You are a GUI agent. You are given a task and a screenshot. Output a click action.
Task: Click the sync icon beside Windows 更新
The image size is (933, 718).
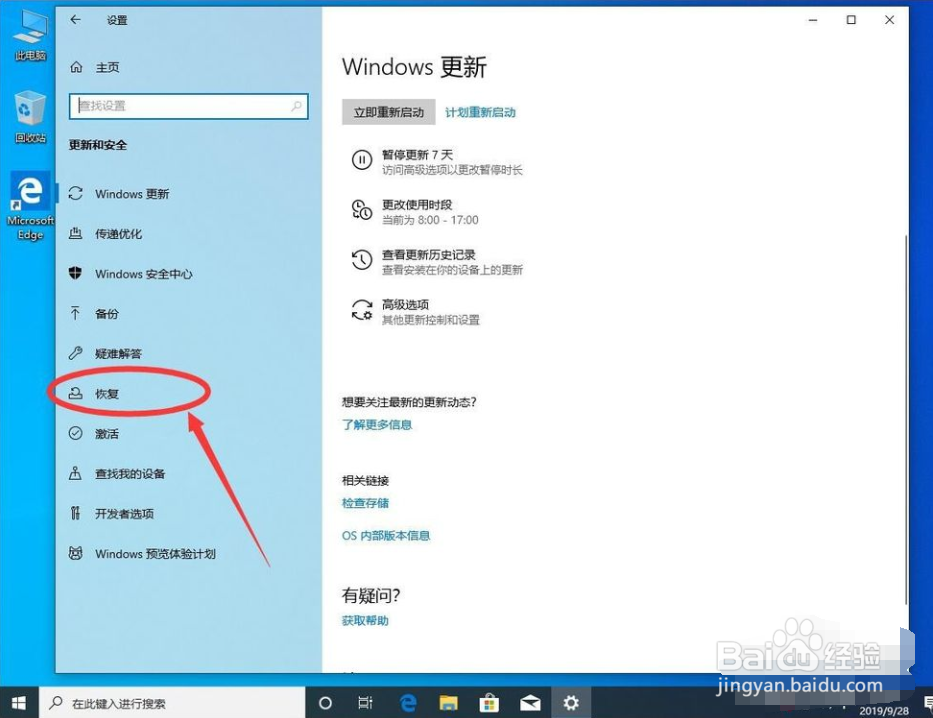pos(76,193)
